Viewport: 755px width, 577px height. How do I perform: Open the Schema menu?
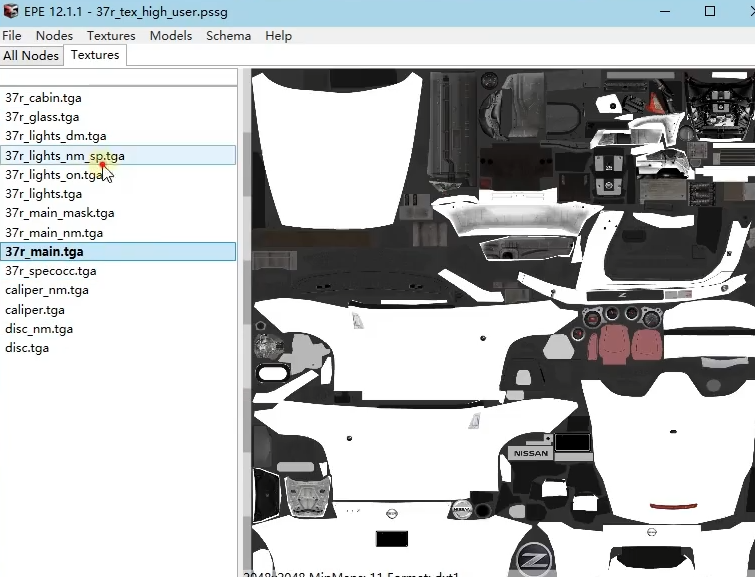228,36
